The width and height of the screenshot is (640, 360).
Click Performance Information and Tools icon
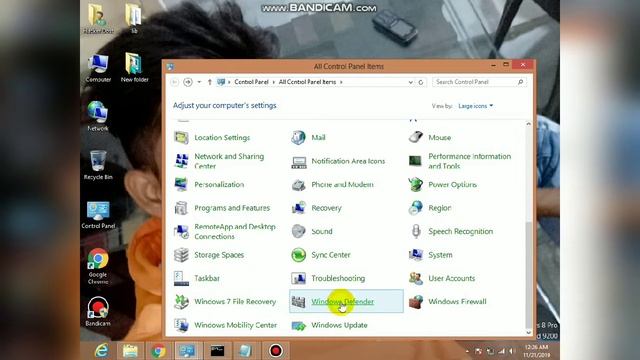pos(416,161)
